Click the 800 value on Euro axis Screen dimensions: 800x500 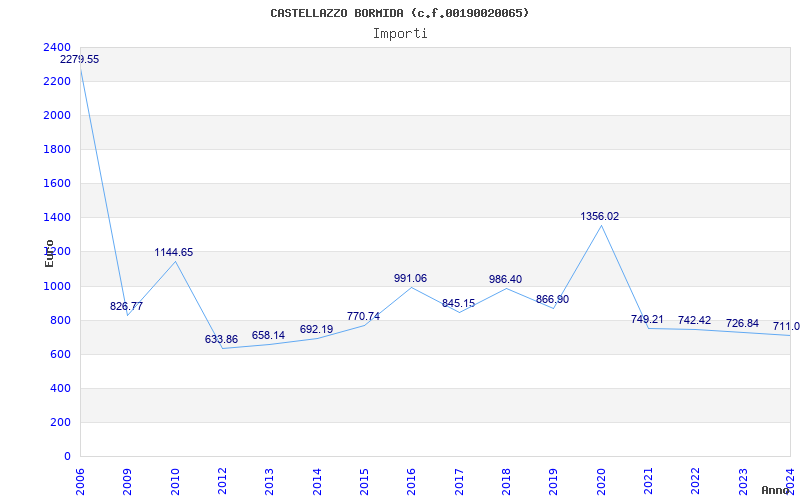61,320
